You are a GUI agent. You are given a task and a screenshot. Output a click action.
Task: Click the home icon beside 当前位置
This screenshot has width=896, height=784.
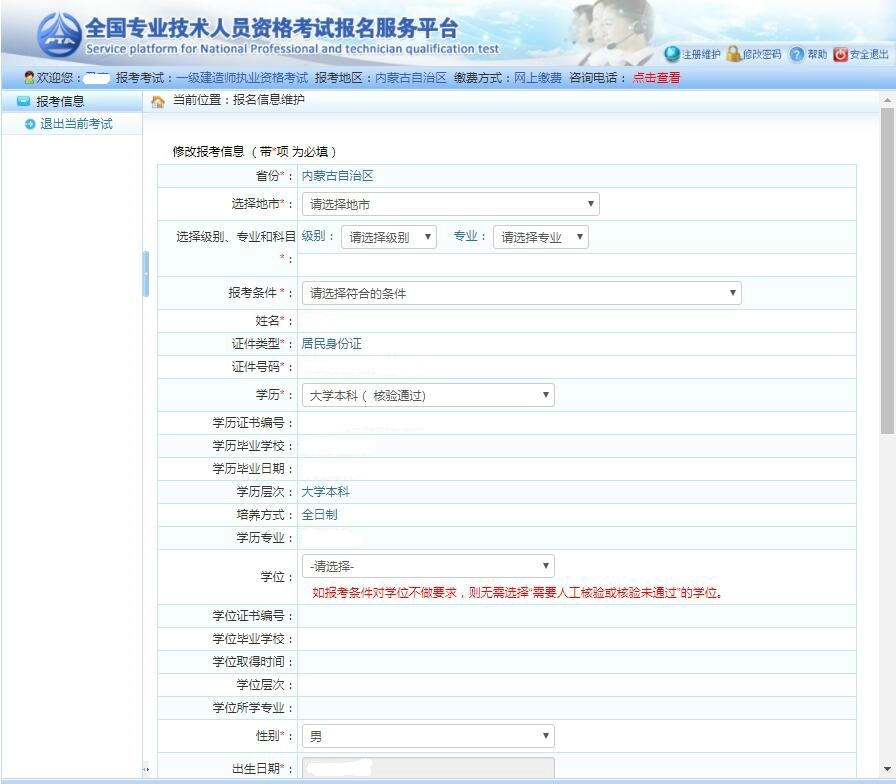coord(158,101)
